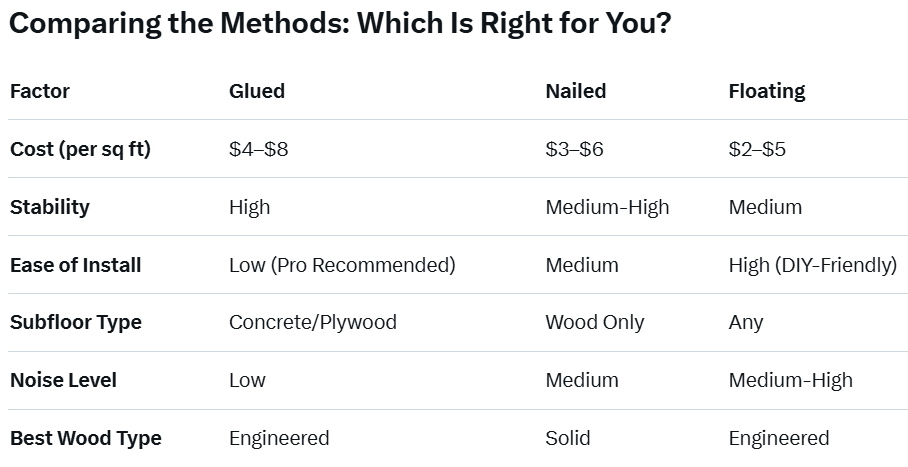Click the 'Glued' column header
The width and height of the screenshot is (908, 467).
pyautogui.click(x=257, y=91)
